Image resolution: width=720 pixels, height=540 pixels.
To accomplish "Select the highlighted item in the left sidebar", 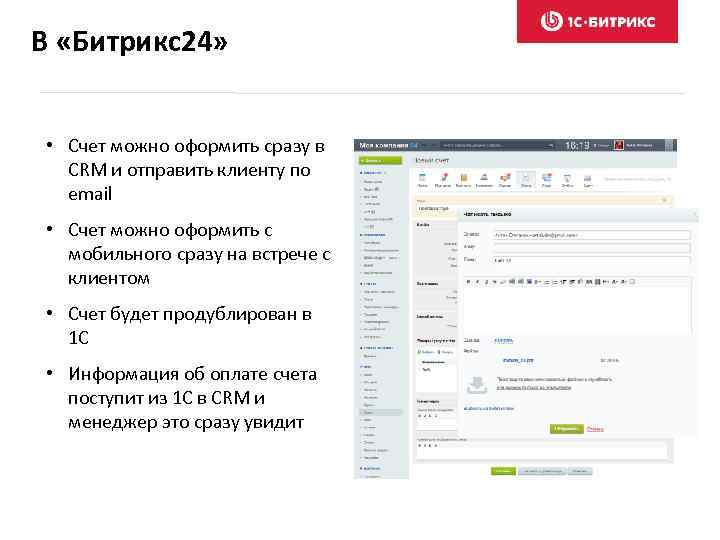I will [x=380, y=413].
